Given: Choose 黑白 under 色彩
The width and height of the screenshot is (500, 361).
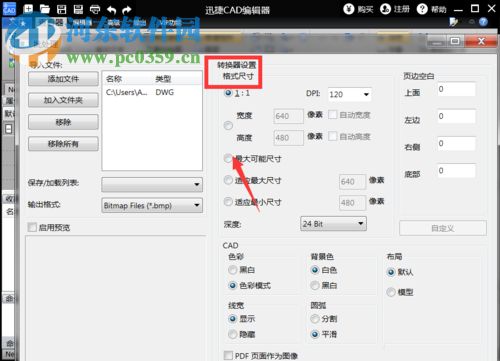Looking at the screenshot, I should pos(233,270).
